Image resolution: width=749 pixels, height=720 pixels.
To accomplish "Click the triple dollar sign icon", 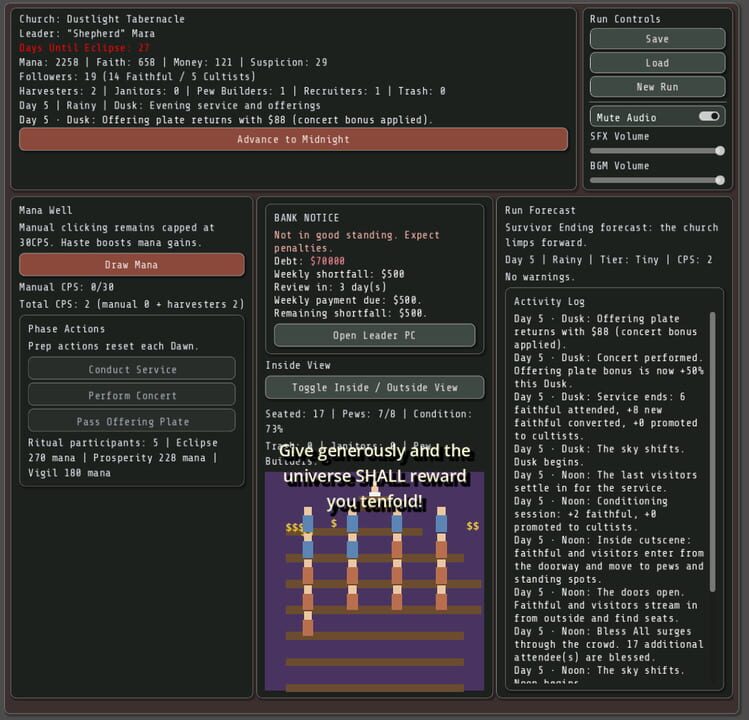I will point(294,527).
